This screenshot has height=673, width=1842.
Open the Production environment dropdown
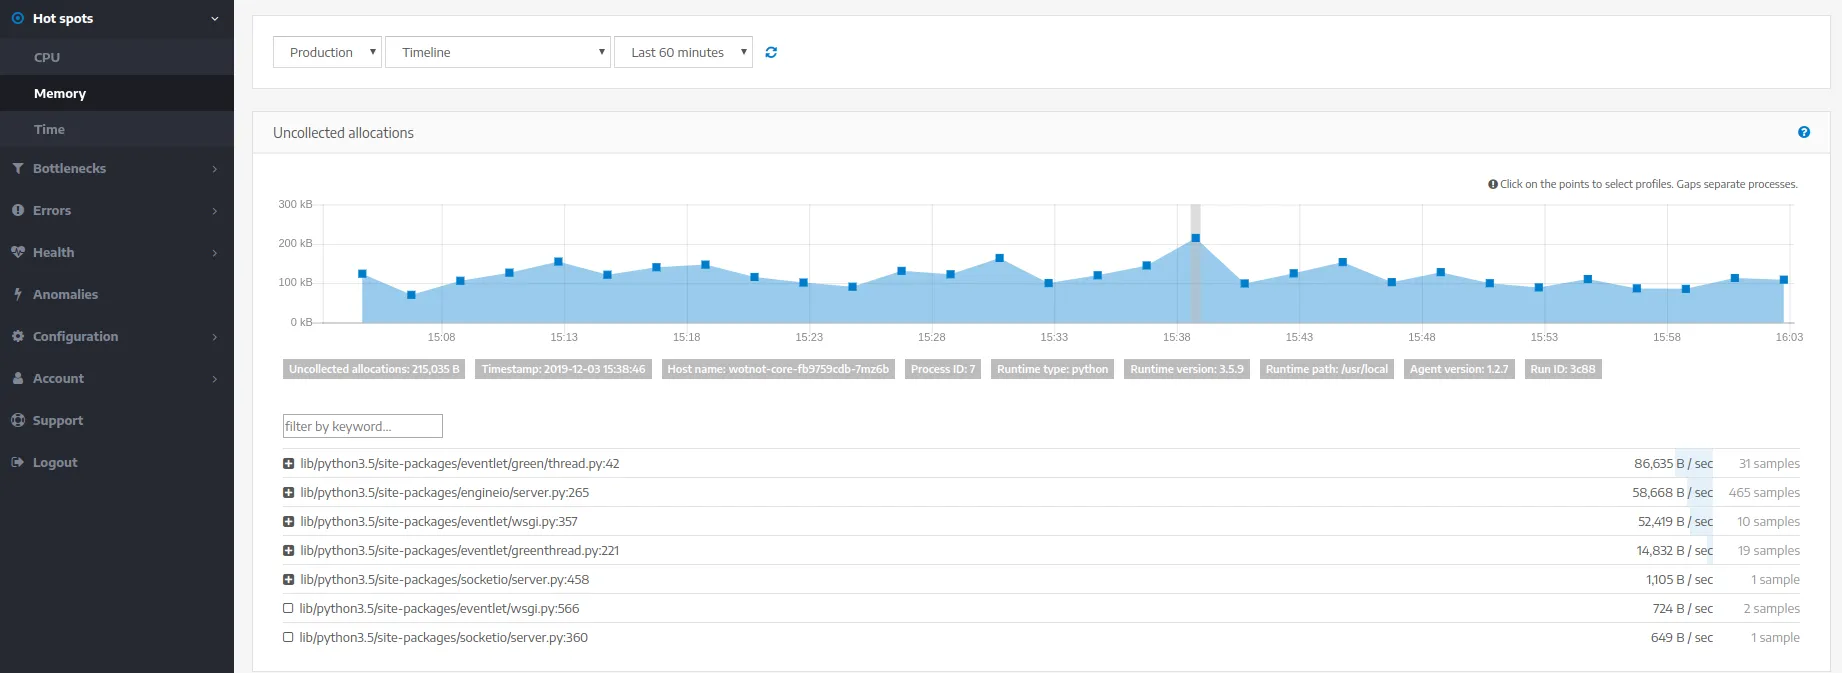click(x=327, y=52)
